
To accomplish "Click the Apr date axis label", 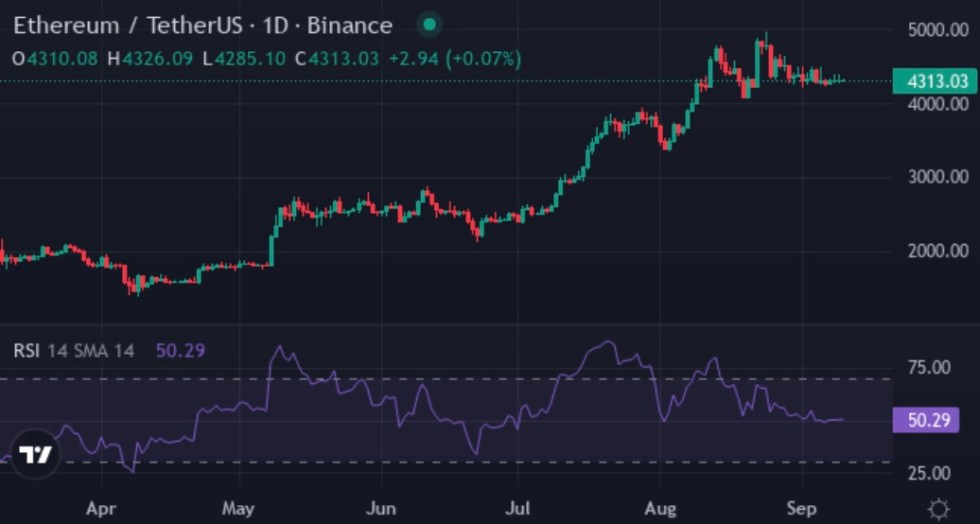I will (101, 509).
